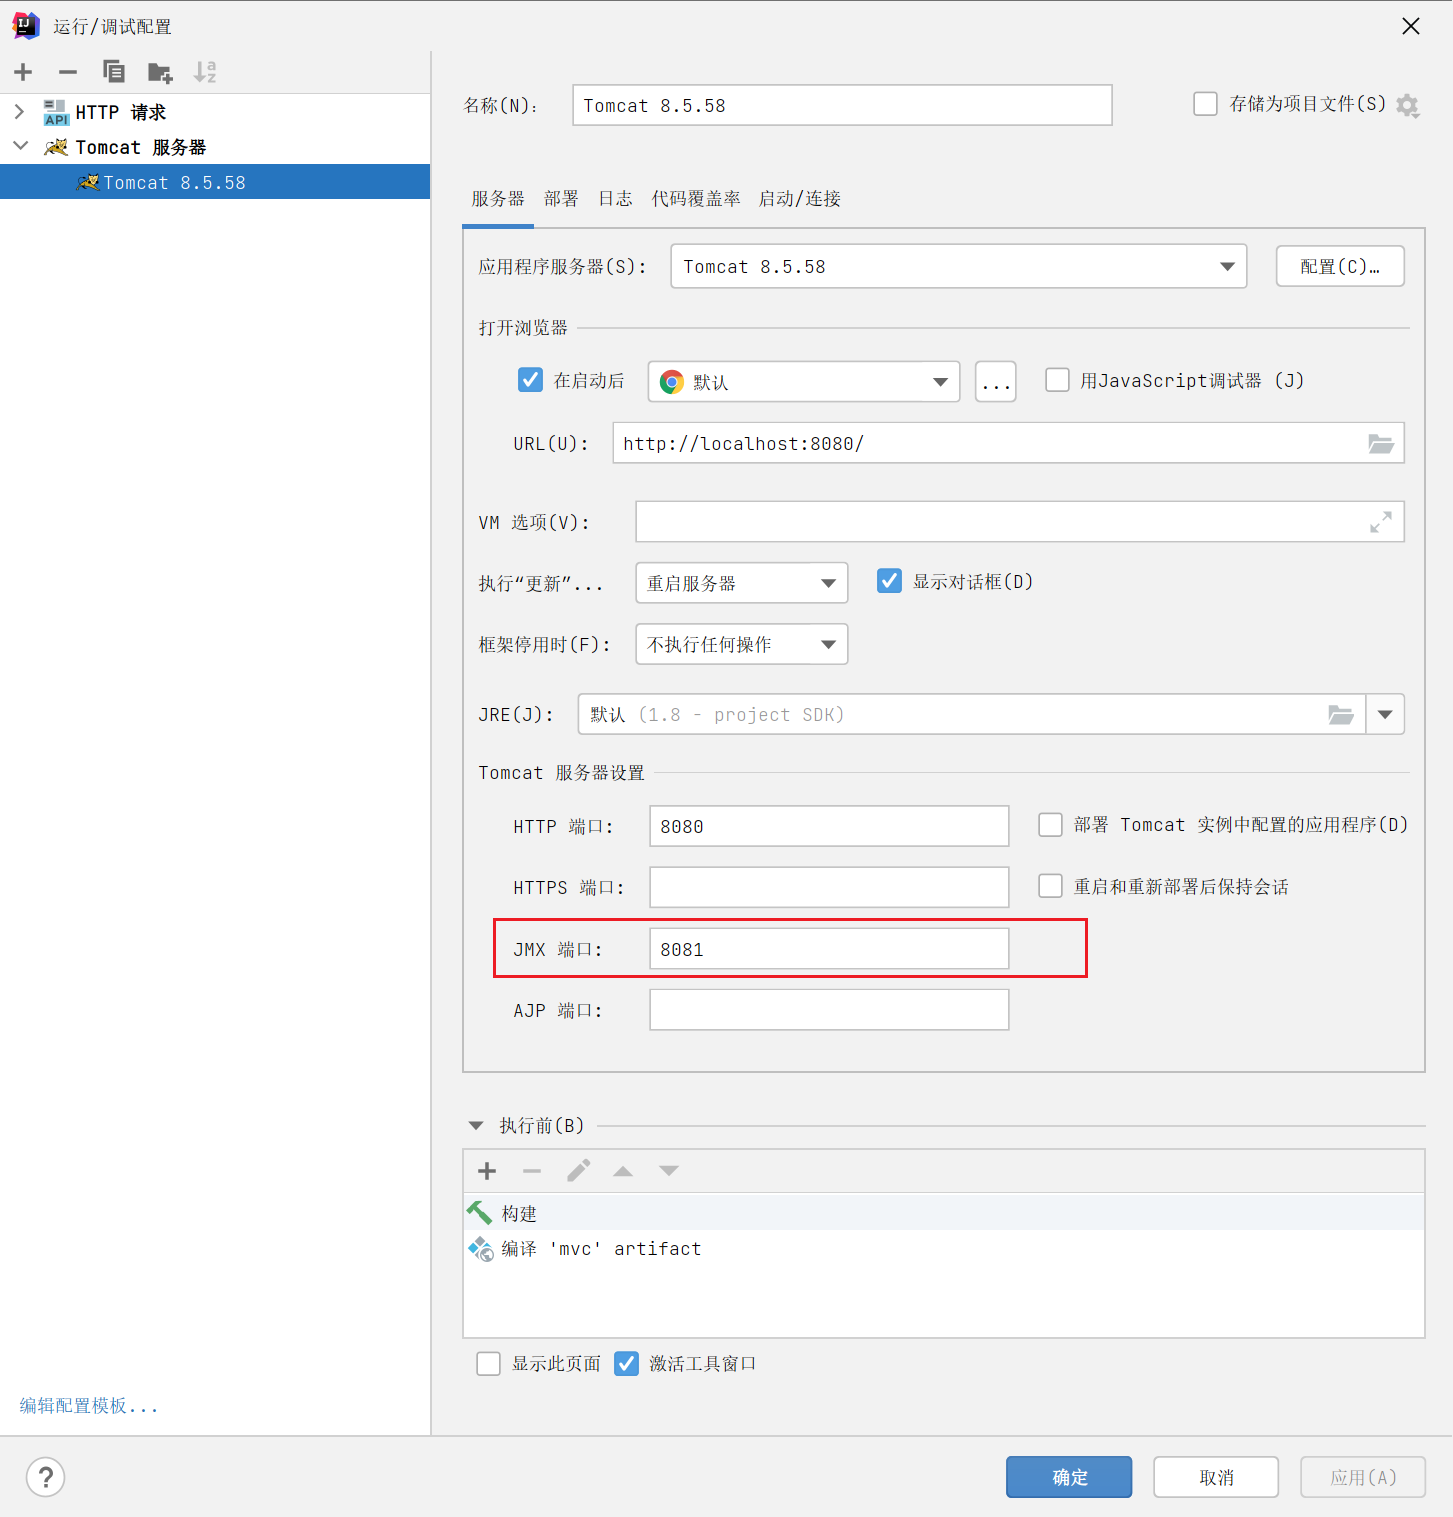Open the 框架停用时 dropdown
Image resolution: width=1453 pixels, height=1517 pixels.
point(742,644)
